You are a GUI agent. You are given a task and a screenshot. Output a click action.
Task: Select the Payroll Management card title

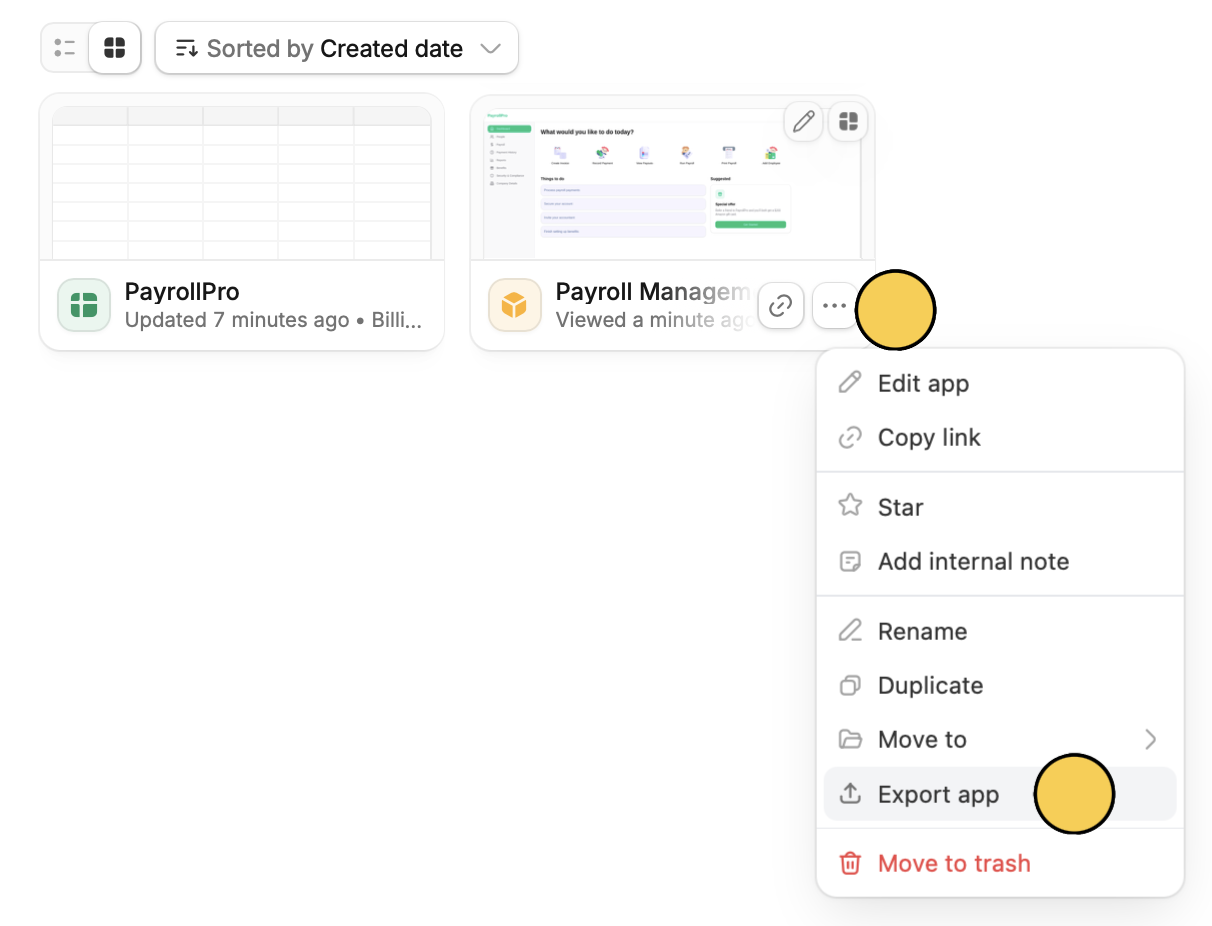click(653, 292)
